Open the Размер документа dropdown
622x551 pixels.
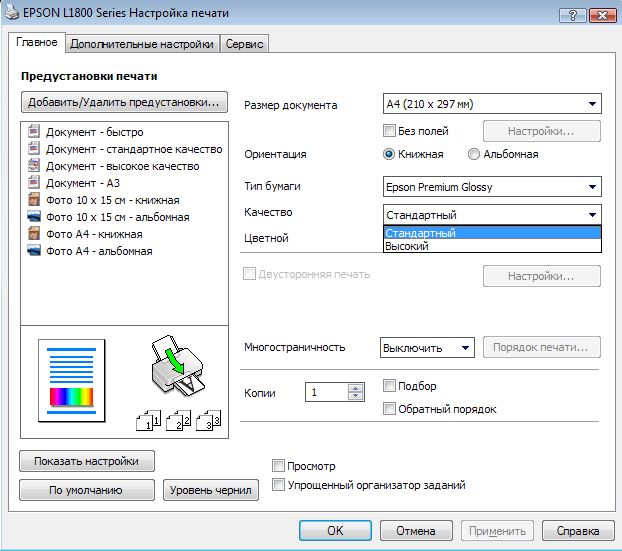coord(492,104)
